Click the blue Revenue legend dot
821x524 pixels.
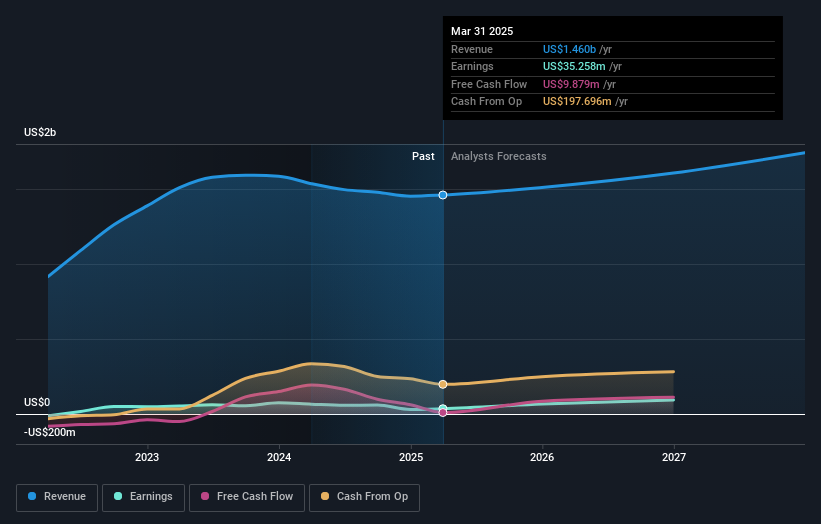(32, 496)
